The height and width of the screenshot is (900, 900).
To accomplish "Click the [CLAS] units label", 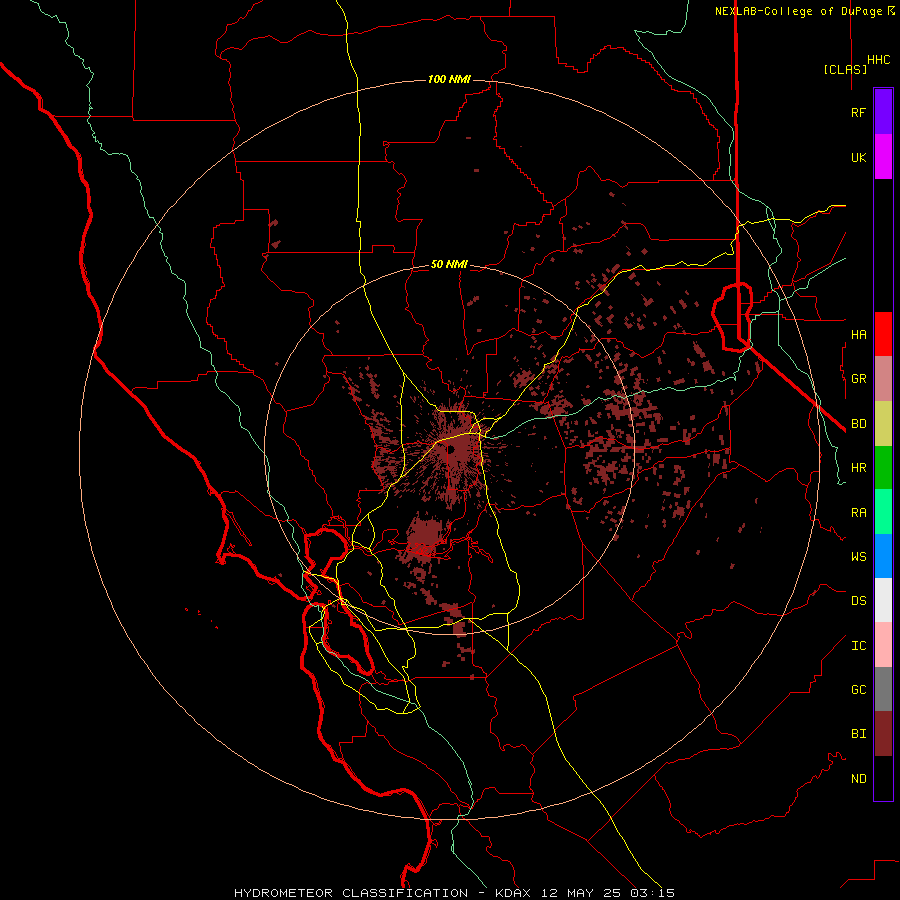I will tap(845, 69).
